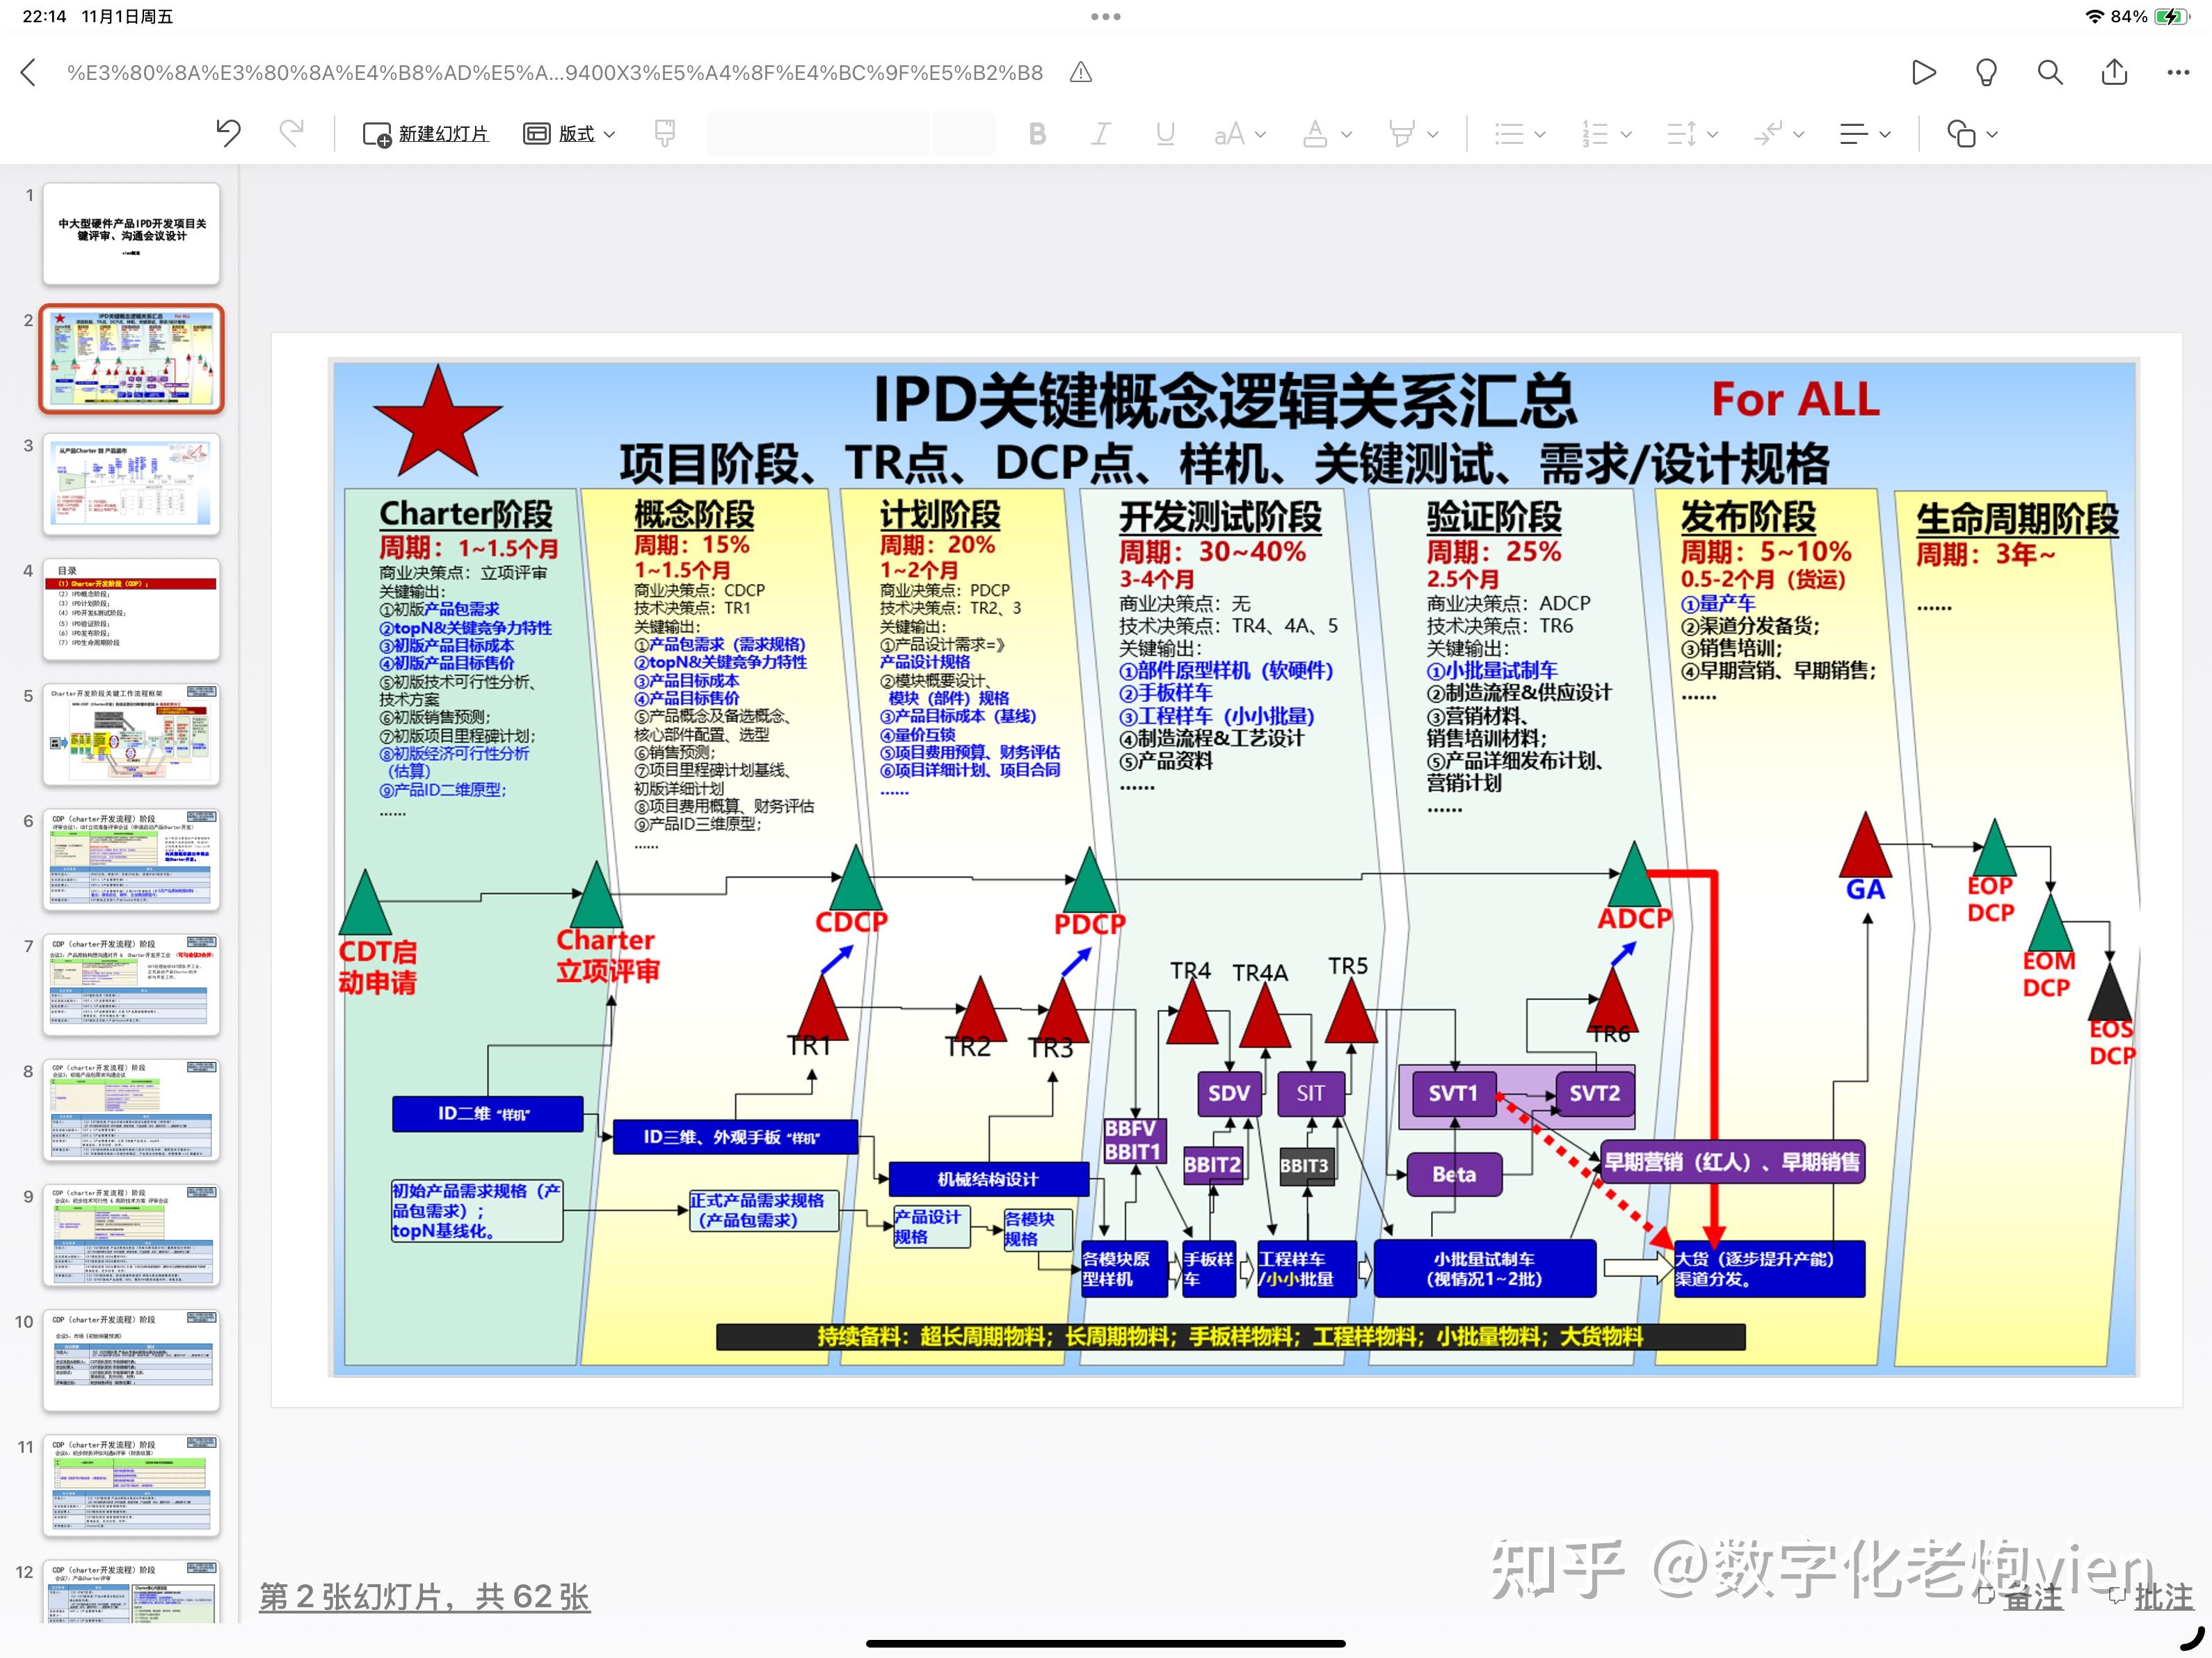The image size is (2212, 1658).
Task: Open the Share icon
Action: pyautogui.click(x=2113, y=72)
